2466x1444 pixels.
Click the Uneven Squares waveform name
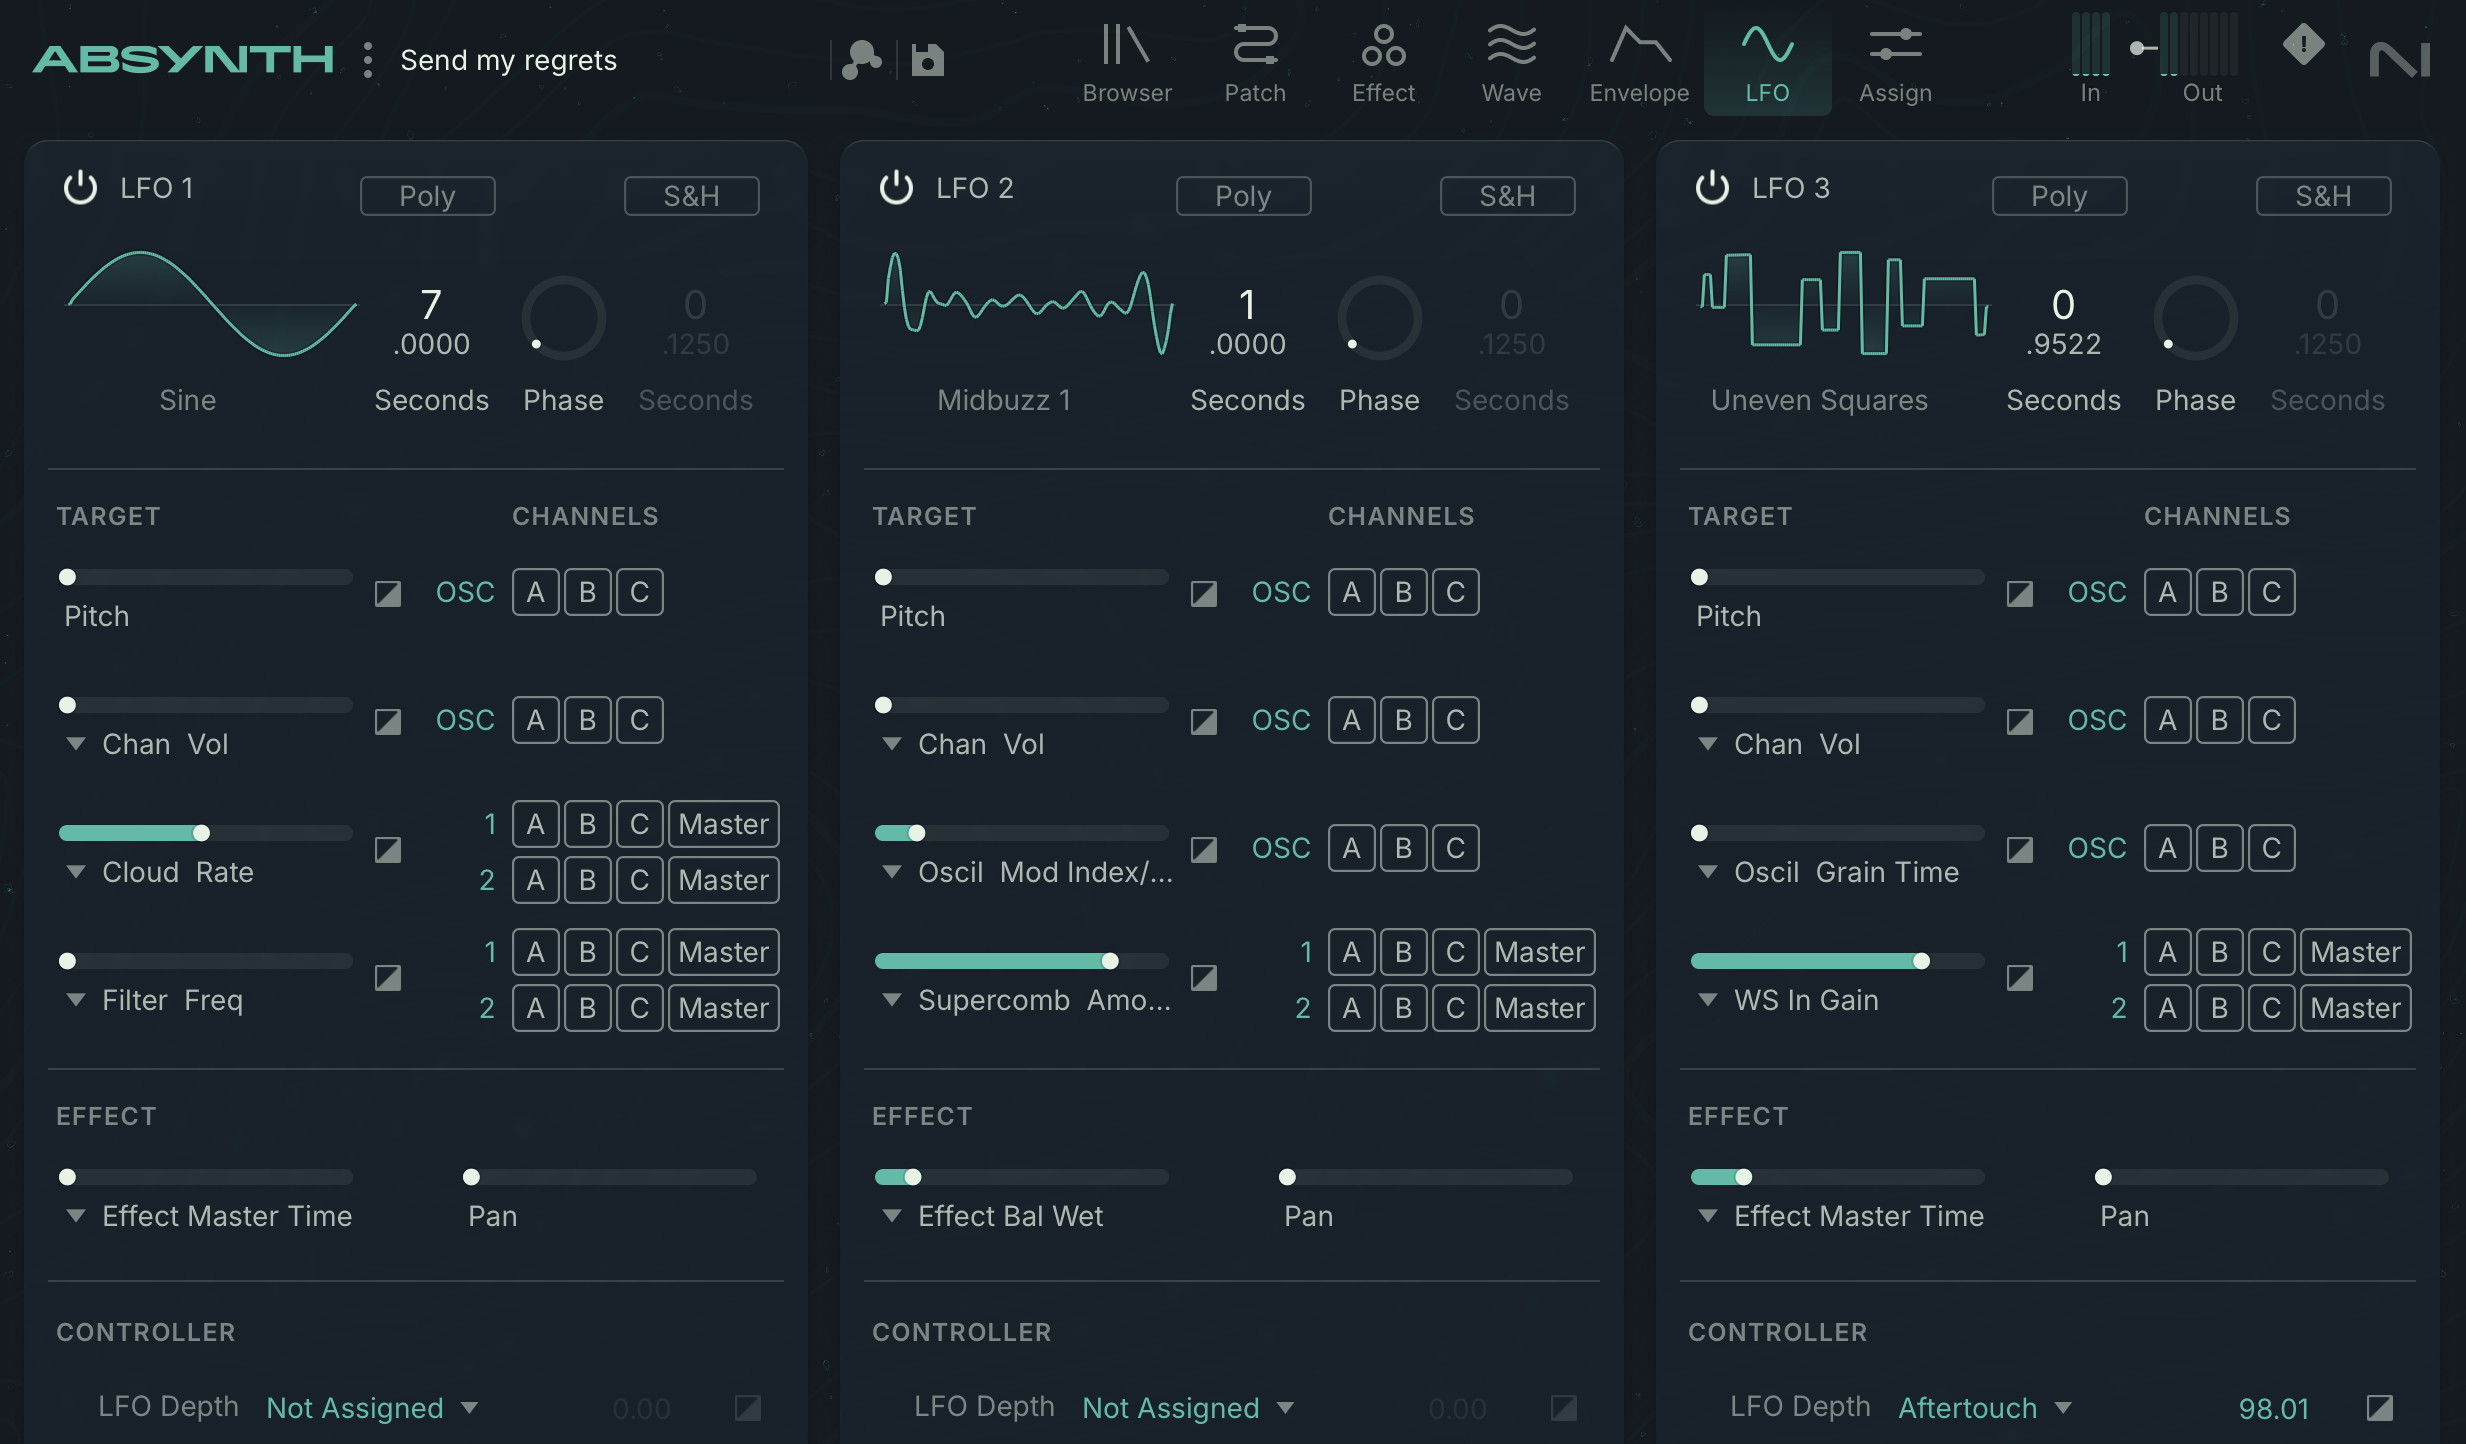pos(1819,400)
